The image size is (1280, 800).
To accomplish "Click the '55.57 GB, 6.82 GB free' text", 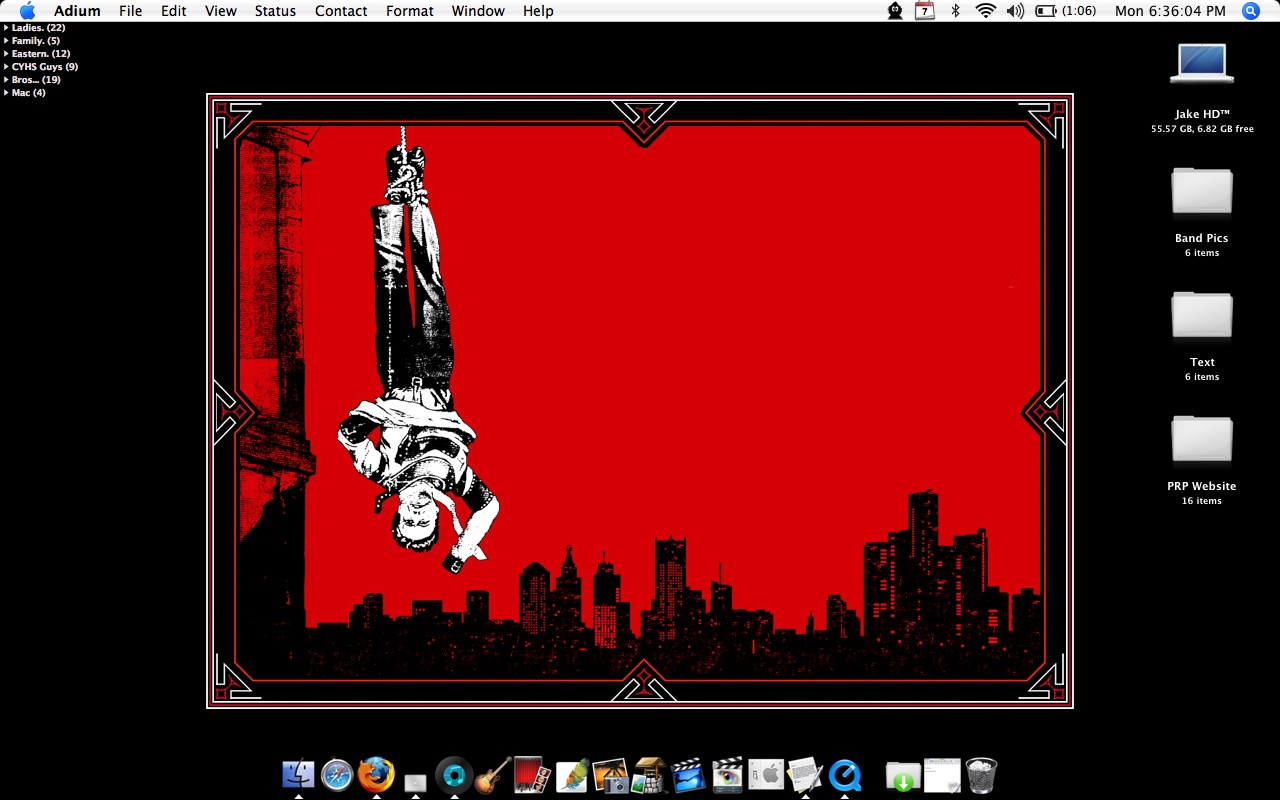I will pos(1202,129).
